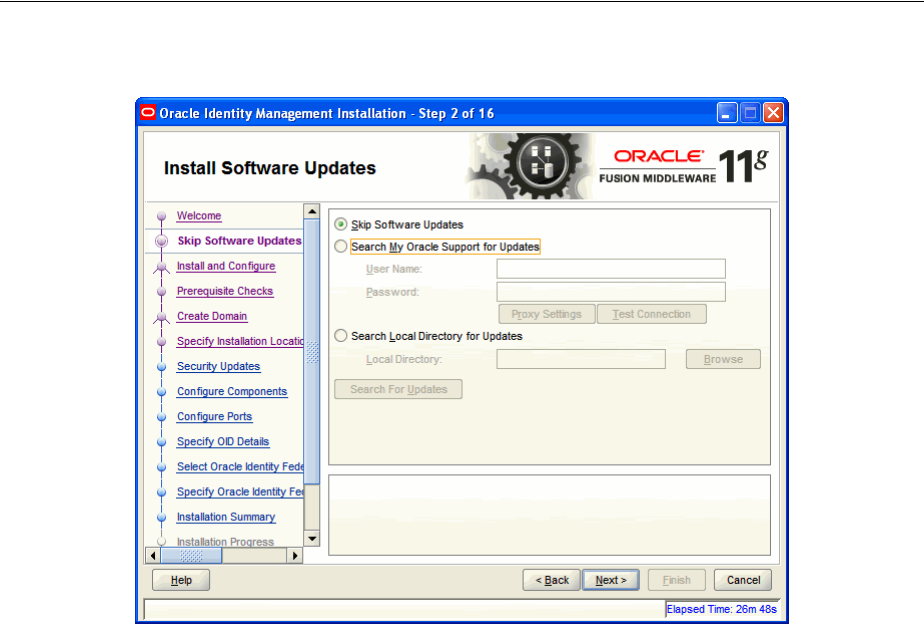Click the Create Domain step node icon
The width and height of the screenshot is (924, 624).
point(161,318)
